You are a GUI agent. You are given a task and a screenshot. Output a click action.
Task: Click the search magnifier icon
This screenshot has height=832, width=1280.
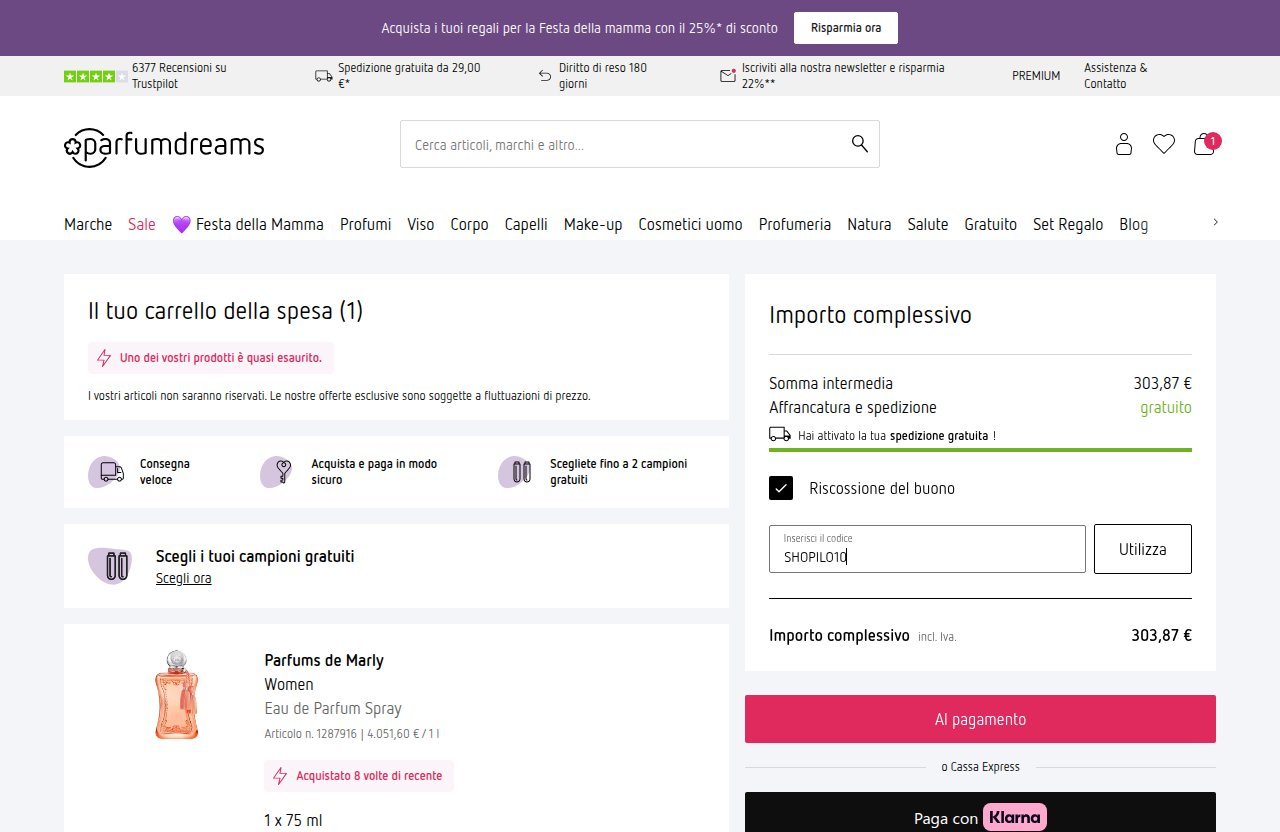point(859,143)
